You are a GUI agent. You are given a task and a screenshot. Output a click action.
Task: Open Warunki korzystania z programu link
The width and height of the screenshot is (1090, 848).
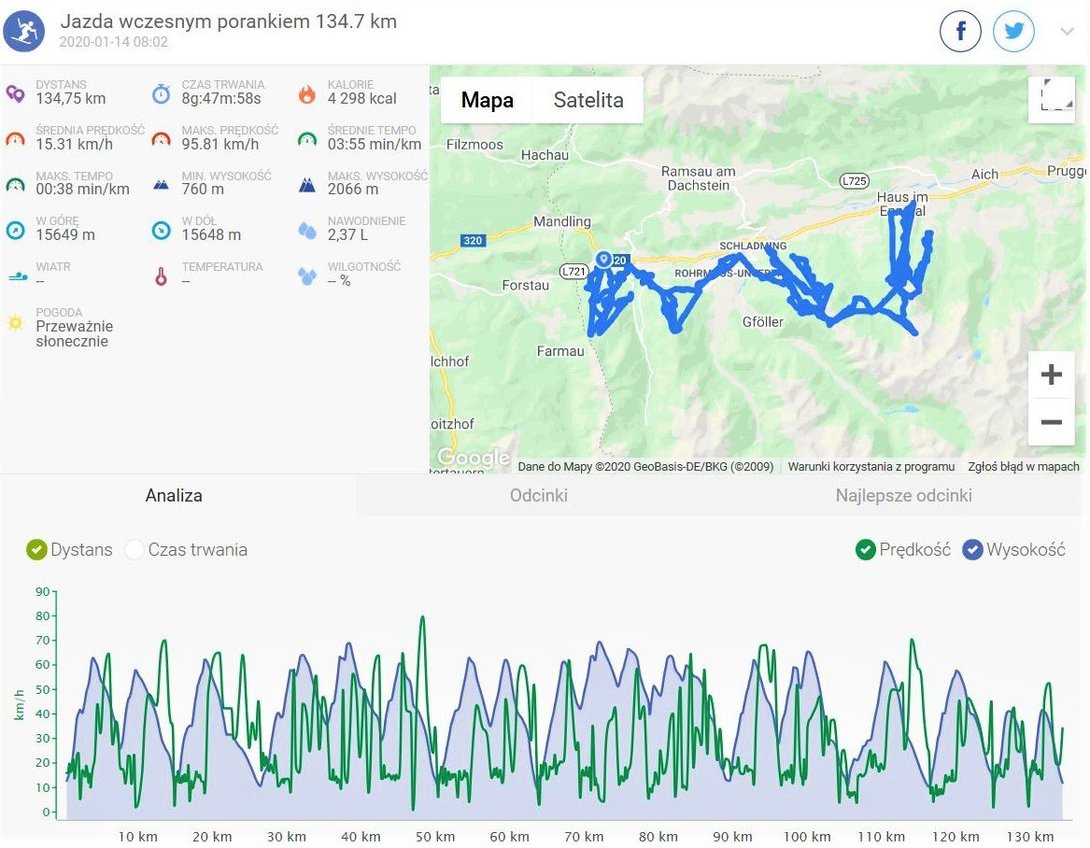(870, 466)
